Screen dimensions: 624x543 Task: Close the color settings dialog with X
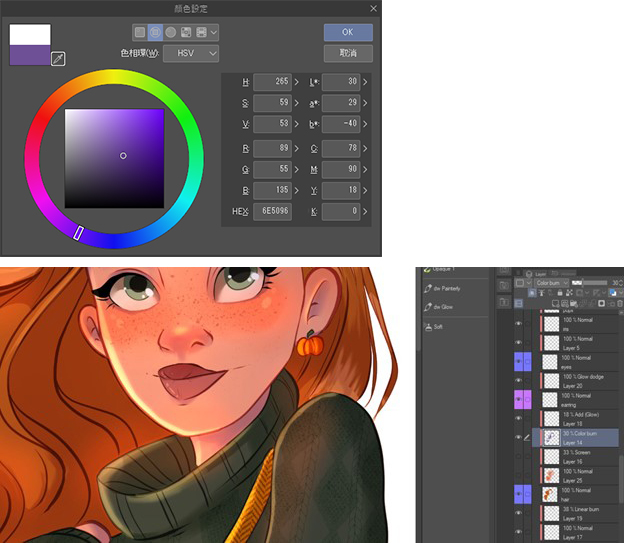374,8
